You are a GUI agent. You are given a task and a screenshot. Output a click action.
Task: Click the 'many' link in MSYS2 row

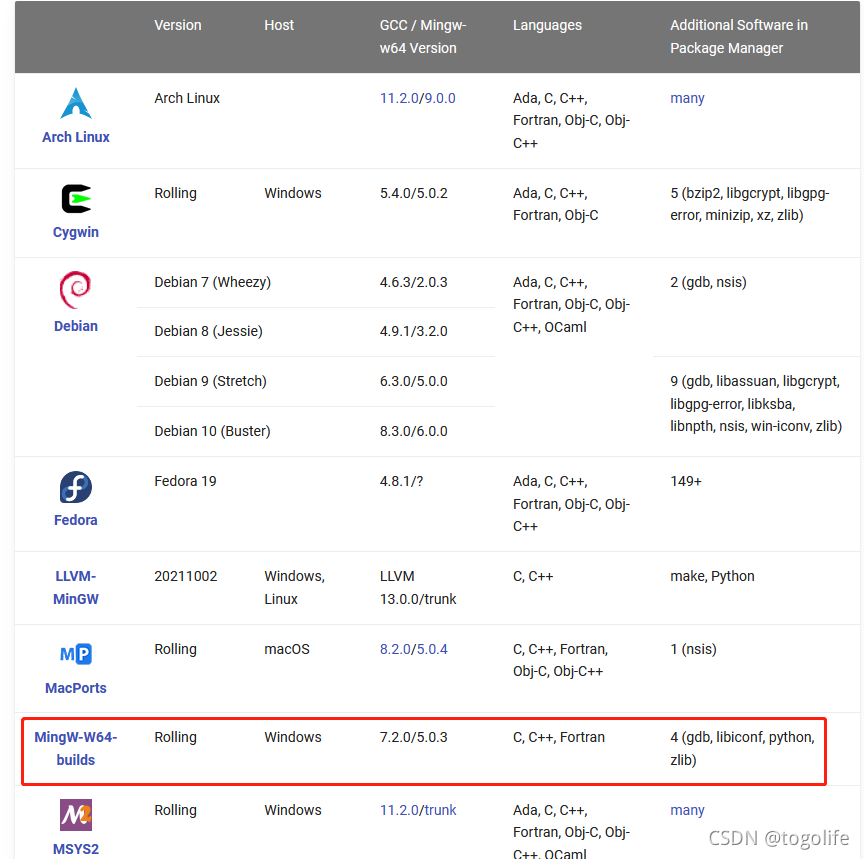click(687, 810)
